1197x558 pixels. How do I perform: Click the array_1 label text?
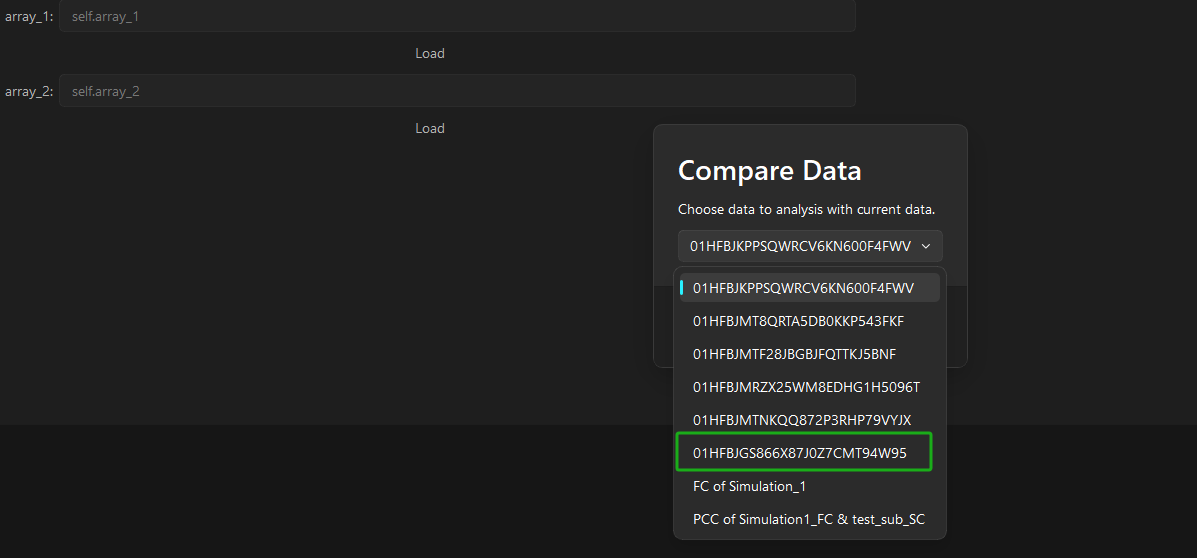coord(28,17)
